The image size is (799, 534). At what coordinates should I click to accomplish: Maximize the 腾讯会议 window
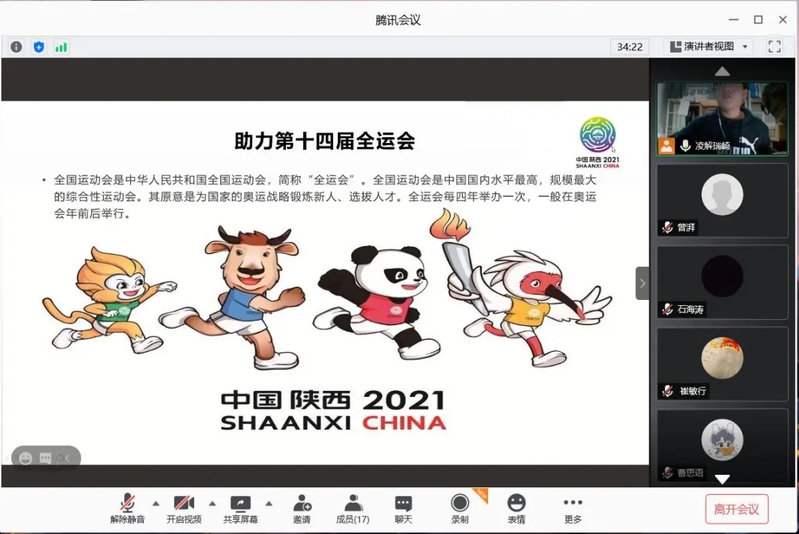(x=758, y=19)
